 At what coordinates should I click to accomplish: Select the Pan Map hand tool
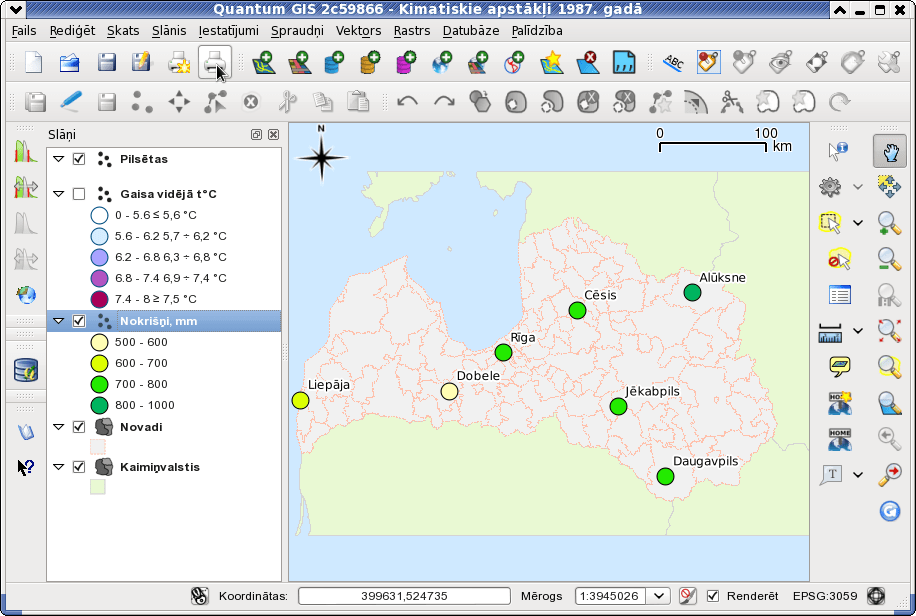[x=890, y=151]
